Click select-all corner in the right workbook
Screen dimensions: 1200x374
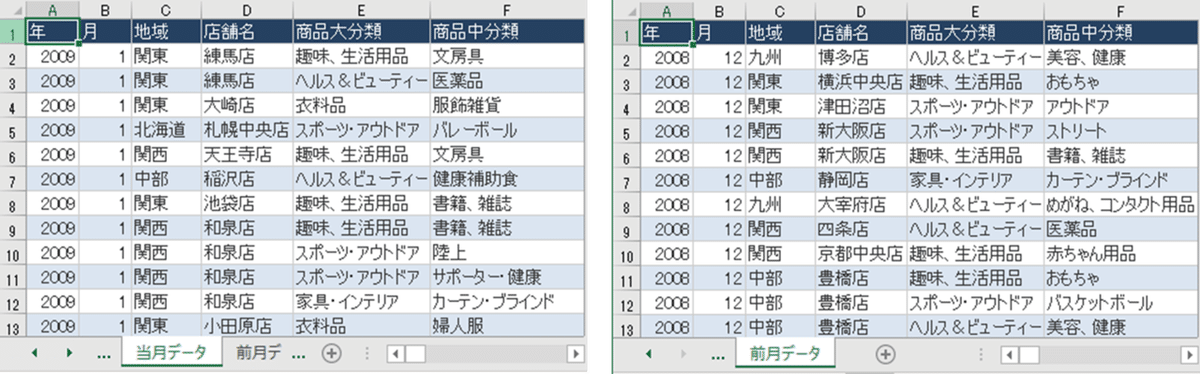pos(626,10)
